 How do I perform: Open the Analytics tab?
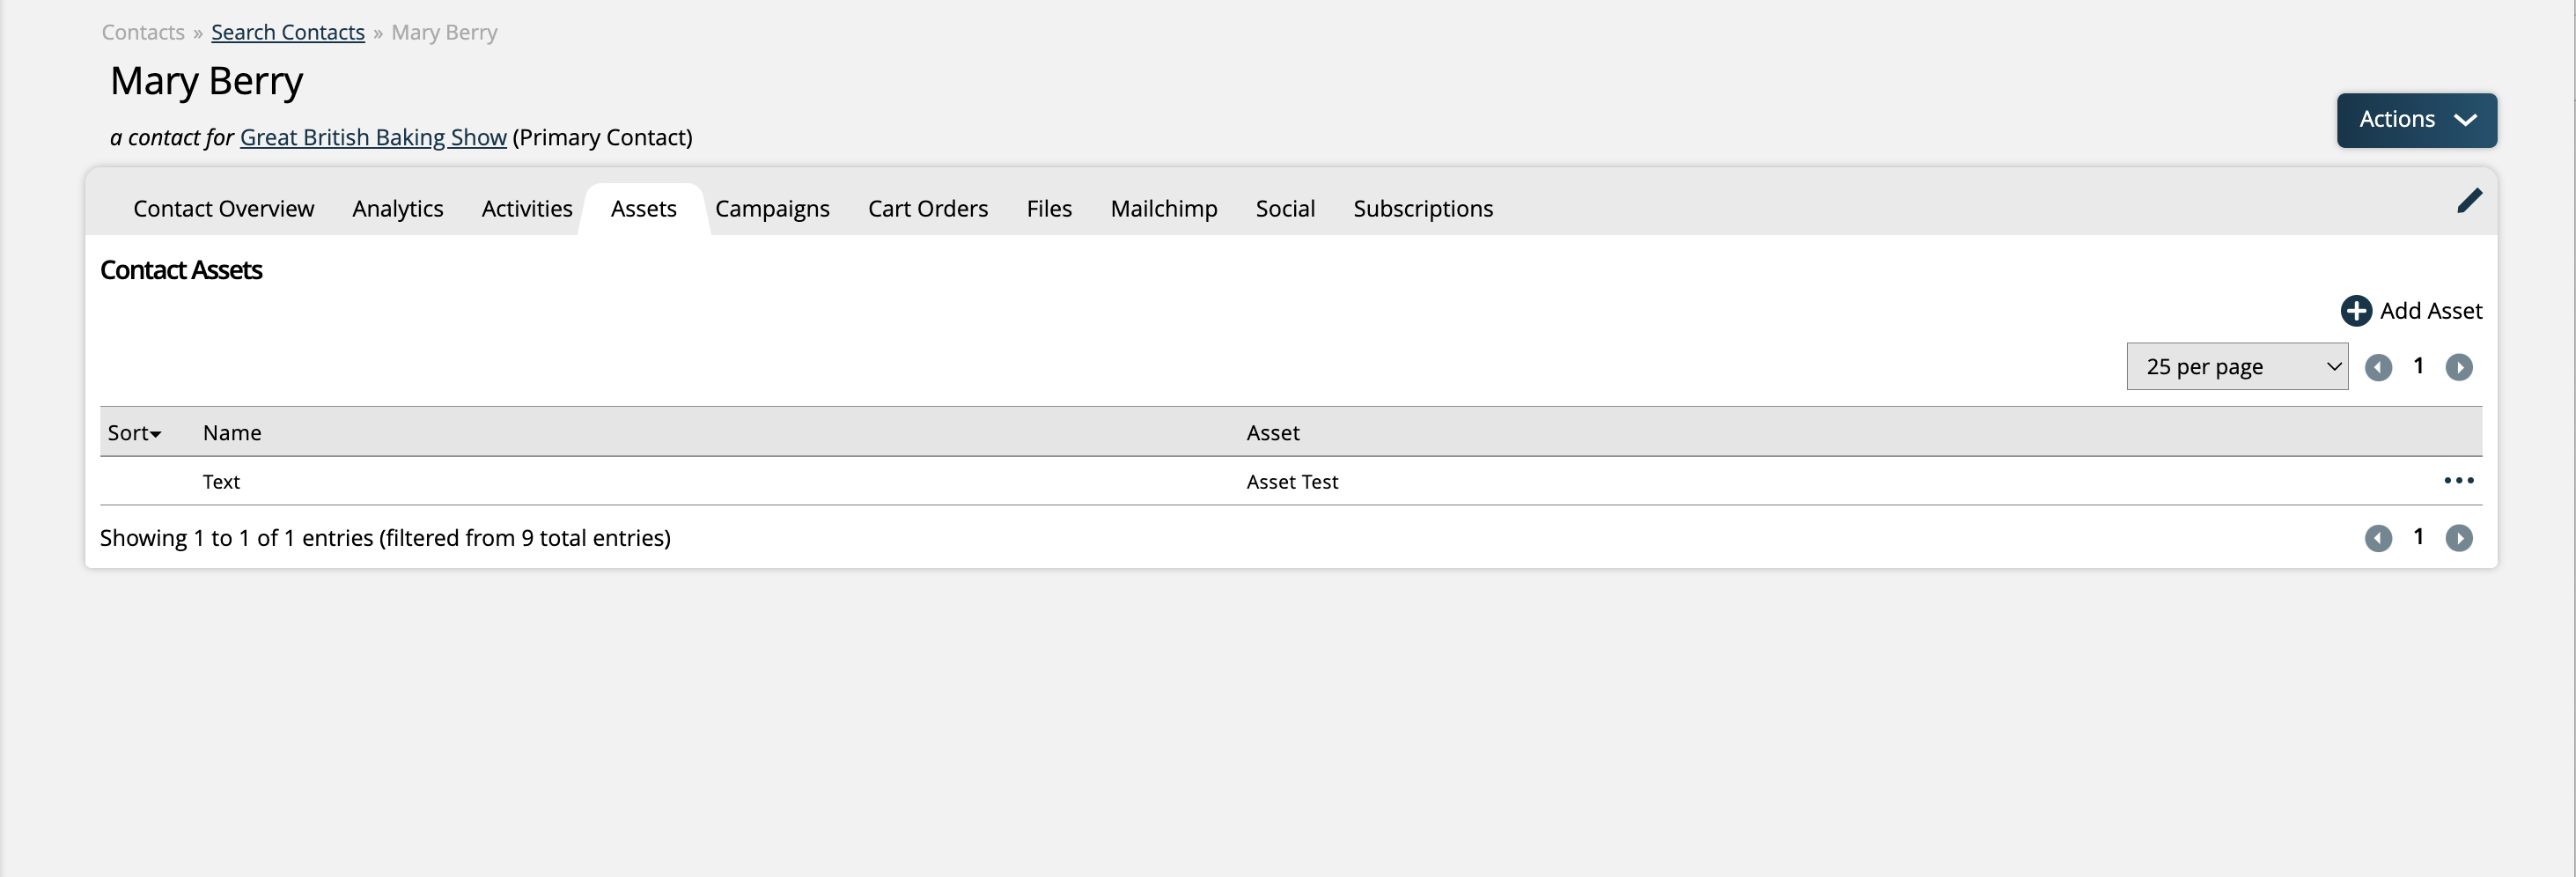[397, 209]
